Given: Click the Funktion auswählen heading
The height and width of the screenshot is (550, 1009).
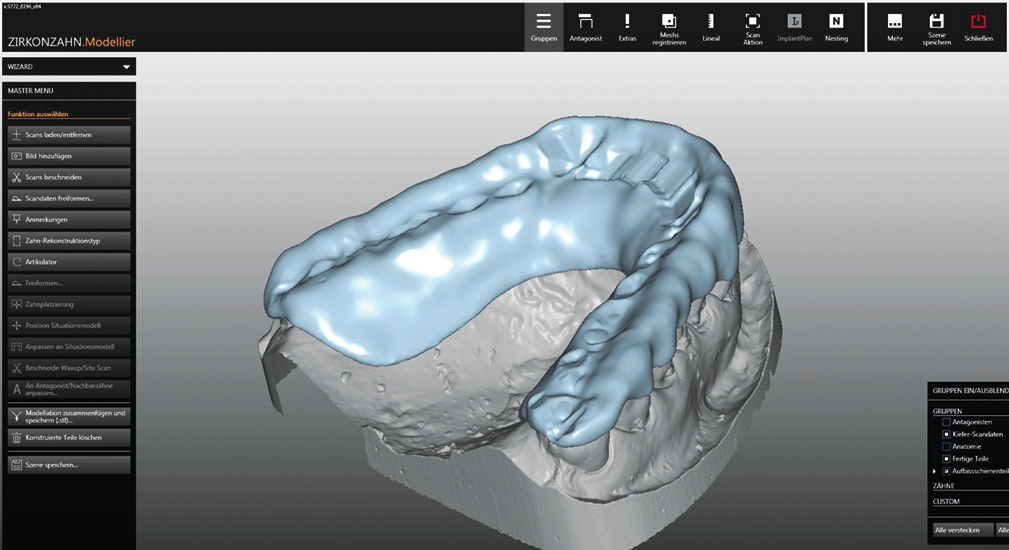Looking at the screenshot, I should click(x=38, y=114).
